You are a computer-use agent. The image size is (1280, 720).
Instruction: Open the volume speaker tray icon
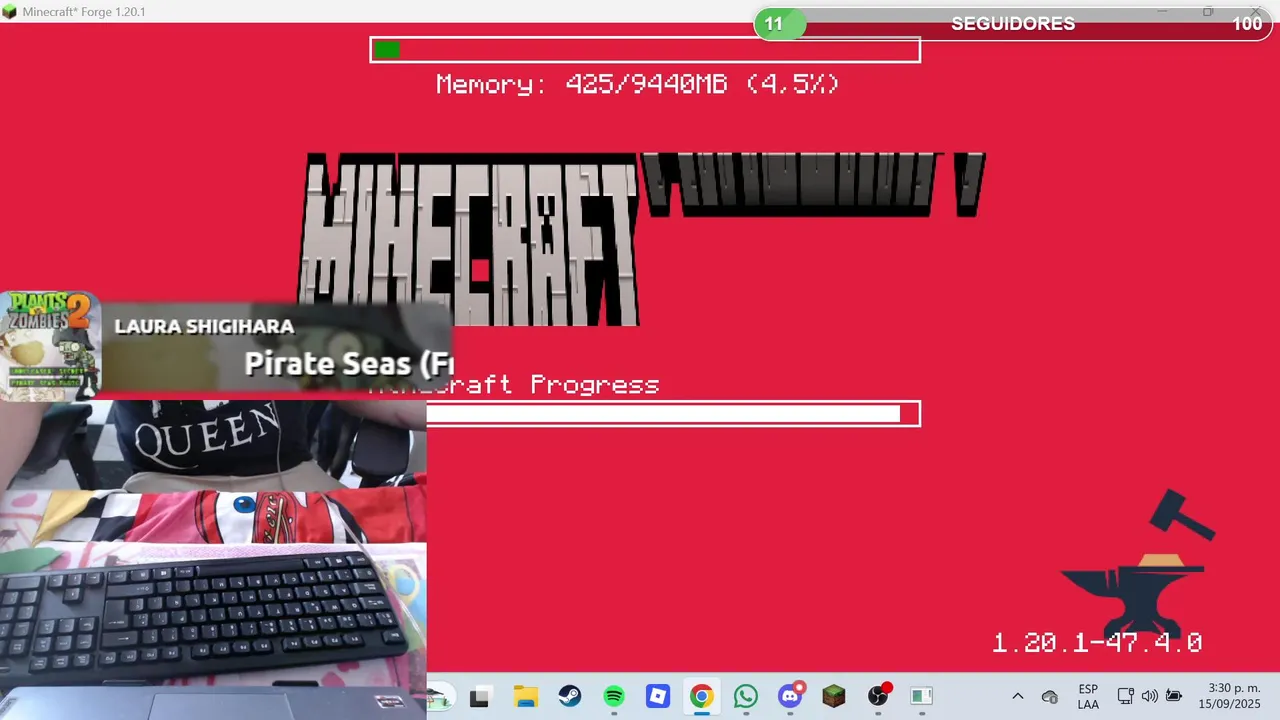pyautogui.click(x=1150, y=697)
